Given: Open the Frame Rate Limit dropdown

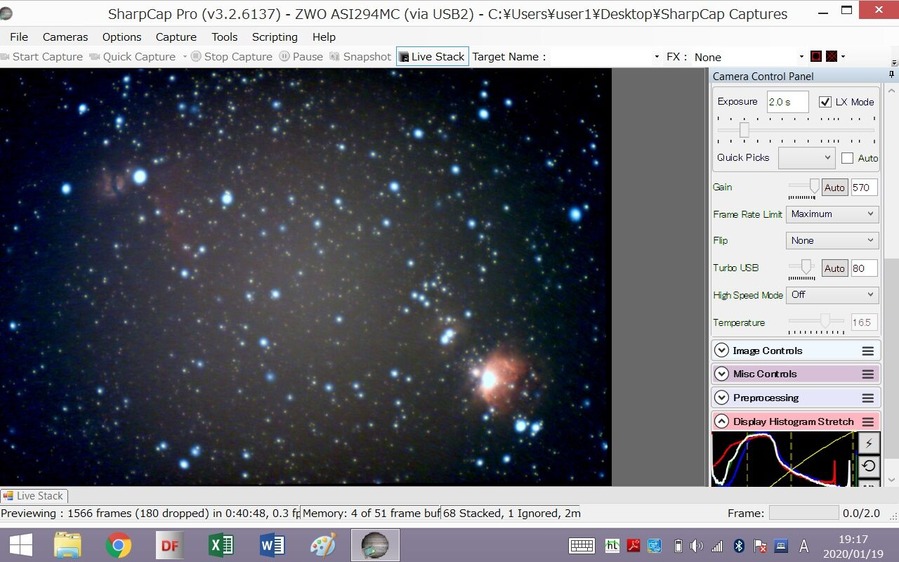Looking at the screenshot, I should tap(831, 213).
